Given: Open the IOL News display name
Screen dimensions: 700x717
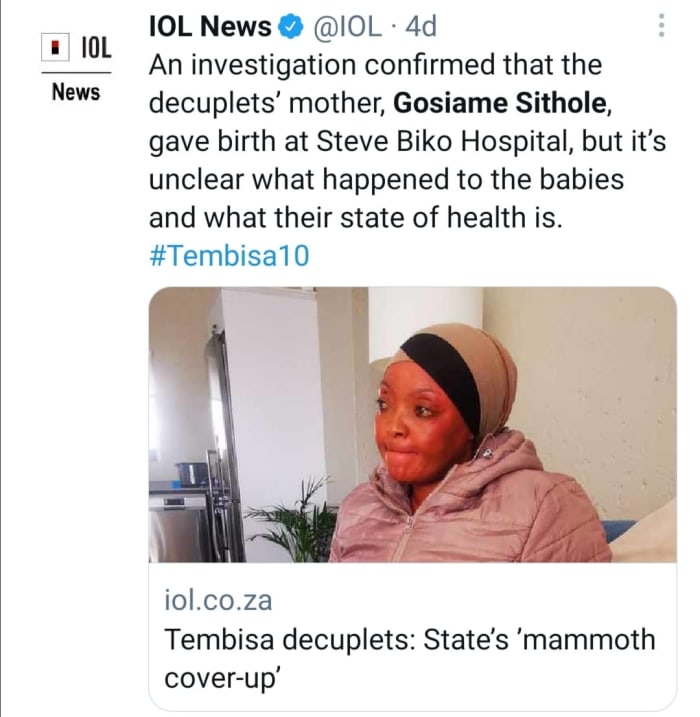Looking at the screenshot, I should tap(212, 28).
